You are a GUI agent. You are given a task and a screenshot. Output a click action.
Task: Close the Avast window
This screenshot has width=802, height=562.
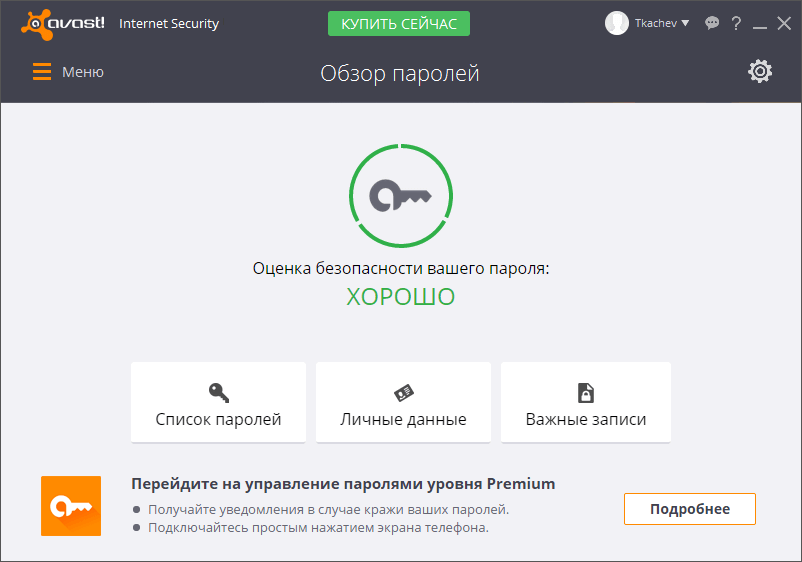784,23
